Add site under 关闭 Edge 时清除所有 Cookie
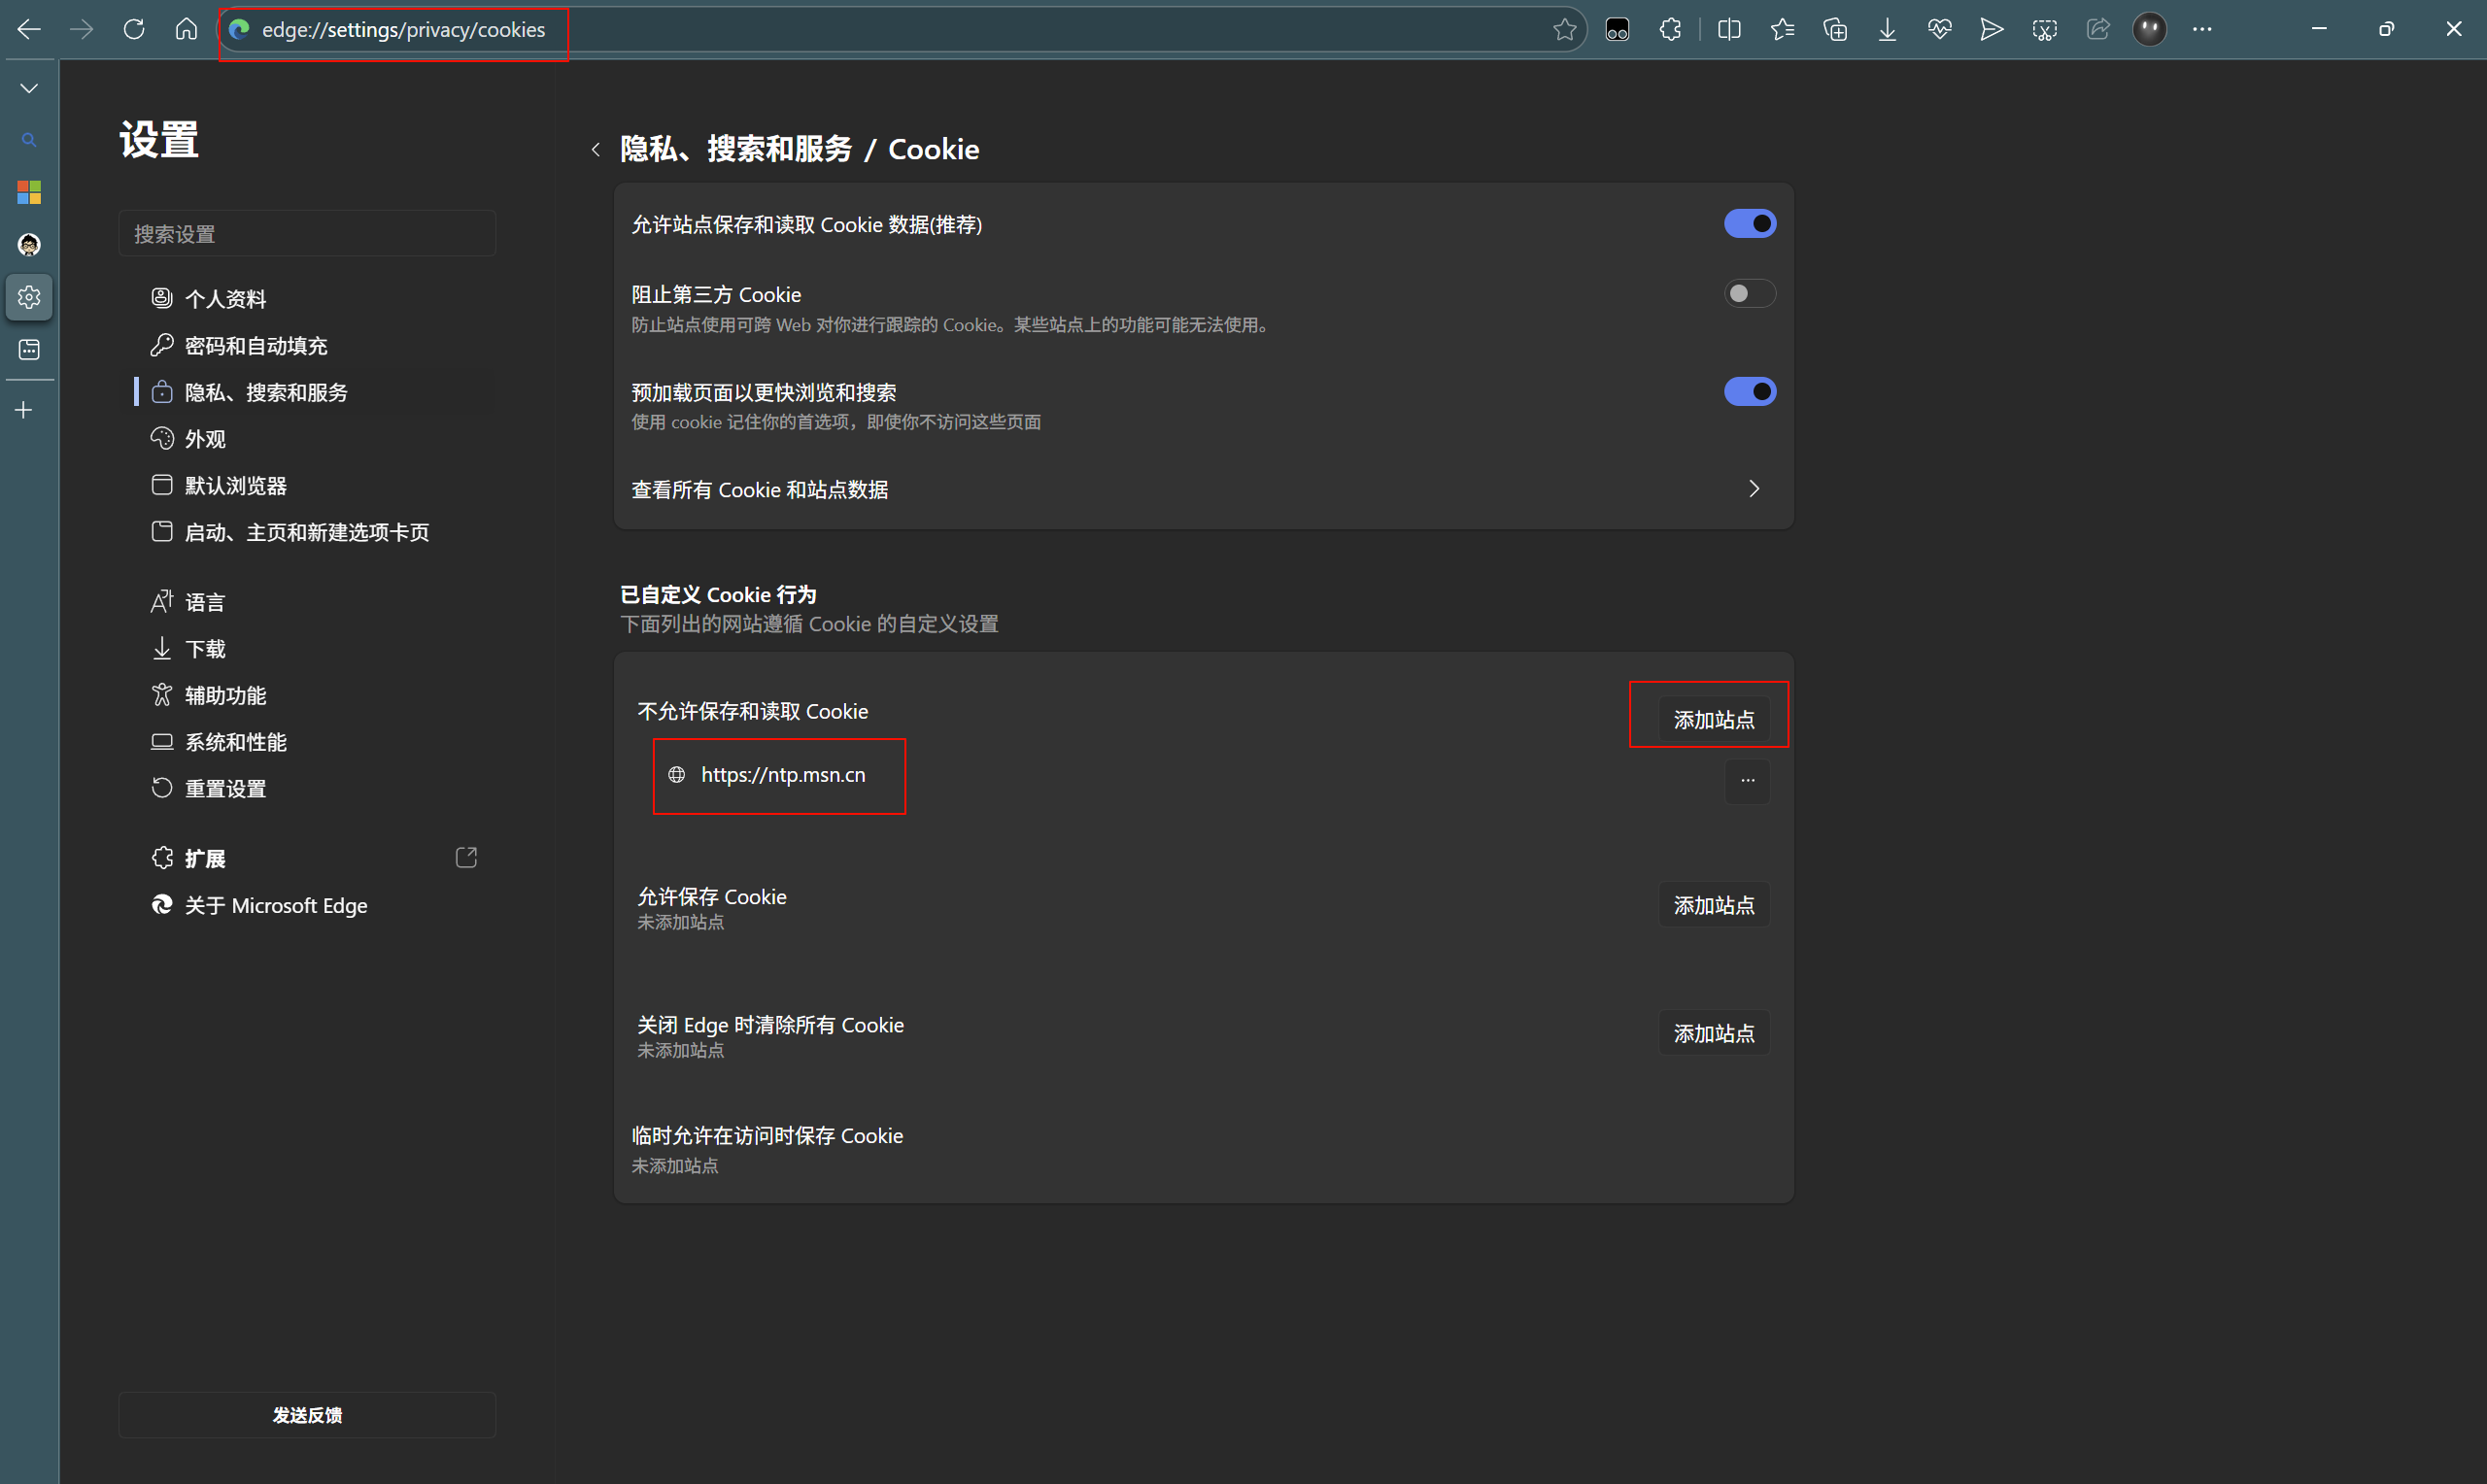Image resolution: width=2487 pixels, height=1484 pixels. click(x=1714, y=1033)
